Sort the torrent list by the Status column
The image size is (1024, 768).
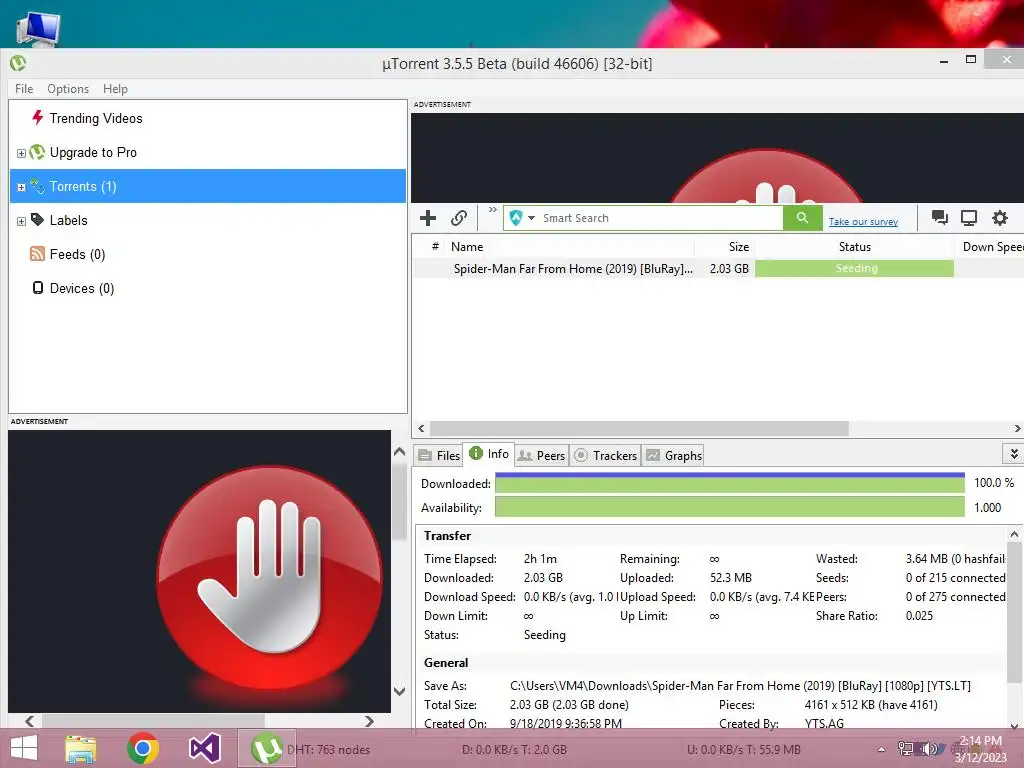[x=854, y=247]
